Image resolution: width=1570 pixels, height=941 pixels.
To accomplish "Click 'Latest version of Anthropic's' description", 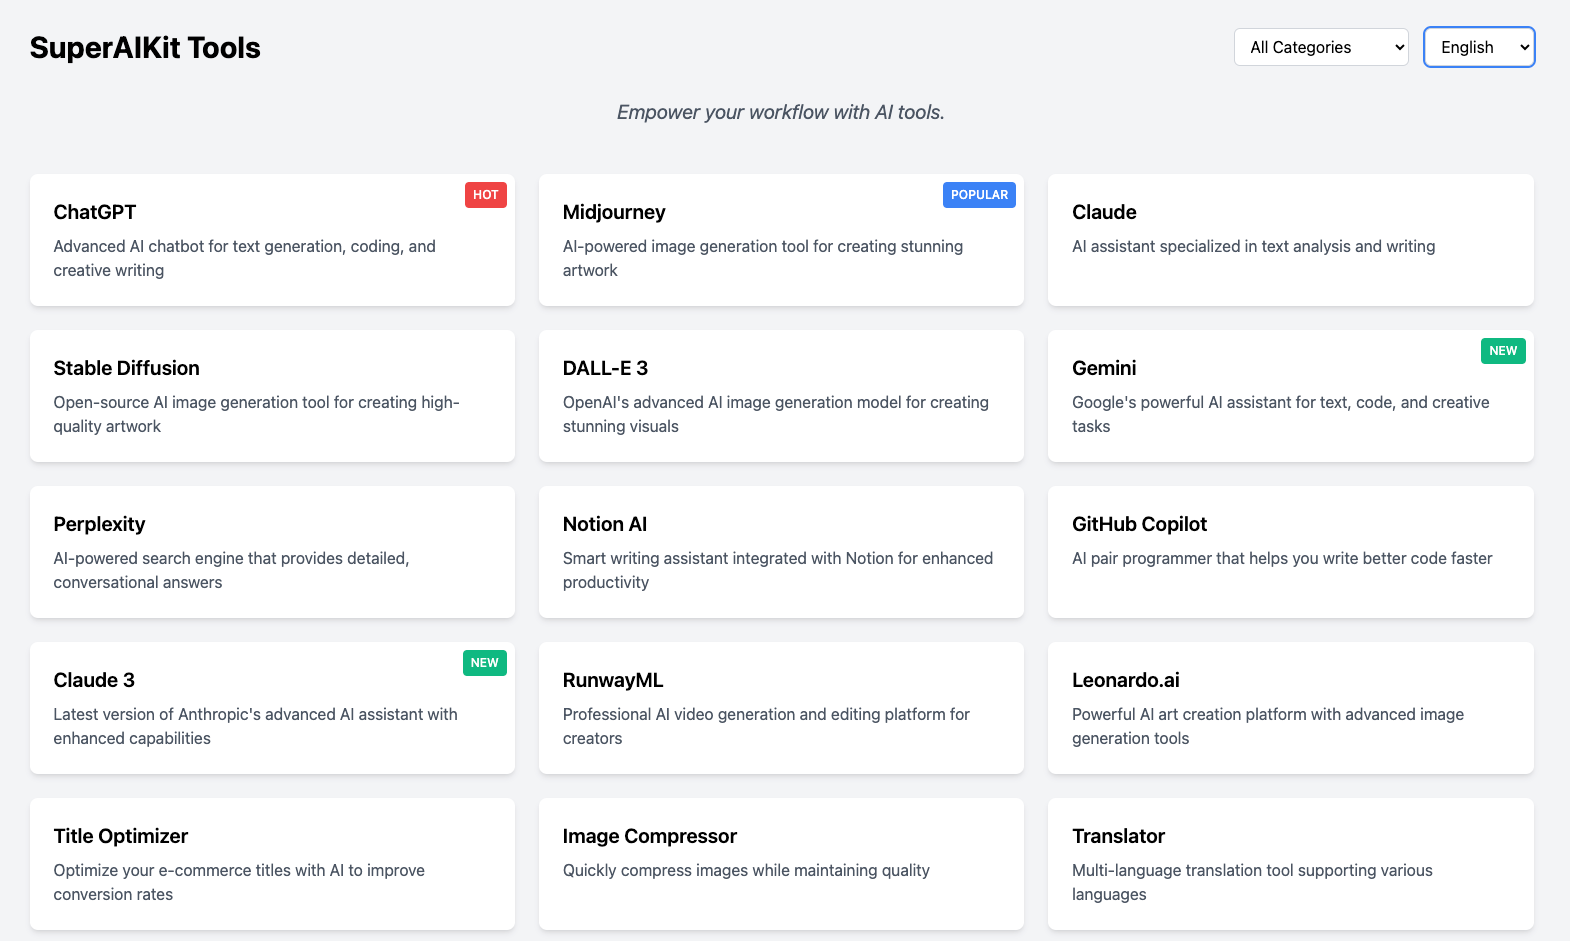I will pyautogui.click(x=256, y=726).
